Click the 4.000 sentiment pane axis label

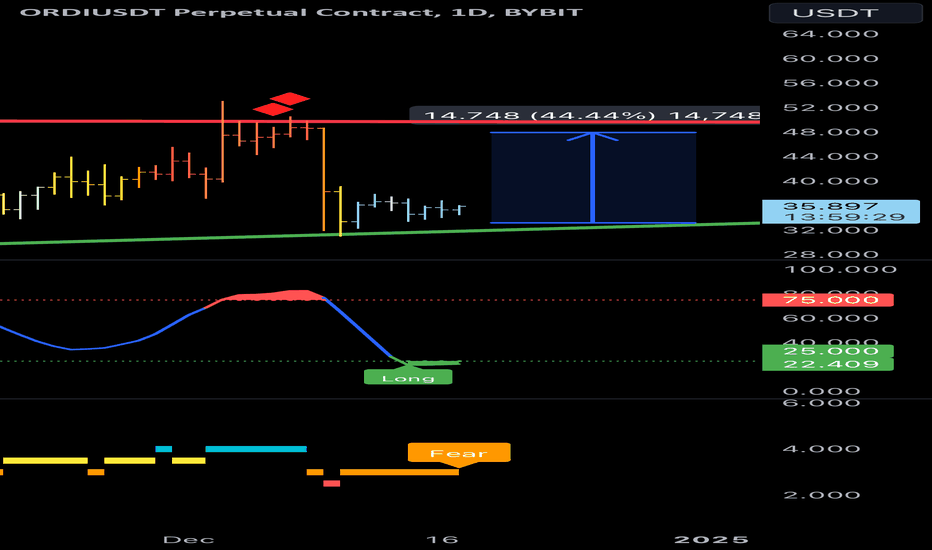coord(821,449)
